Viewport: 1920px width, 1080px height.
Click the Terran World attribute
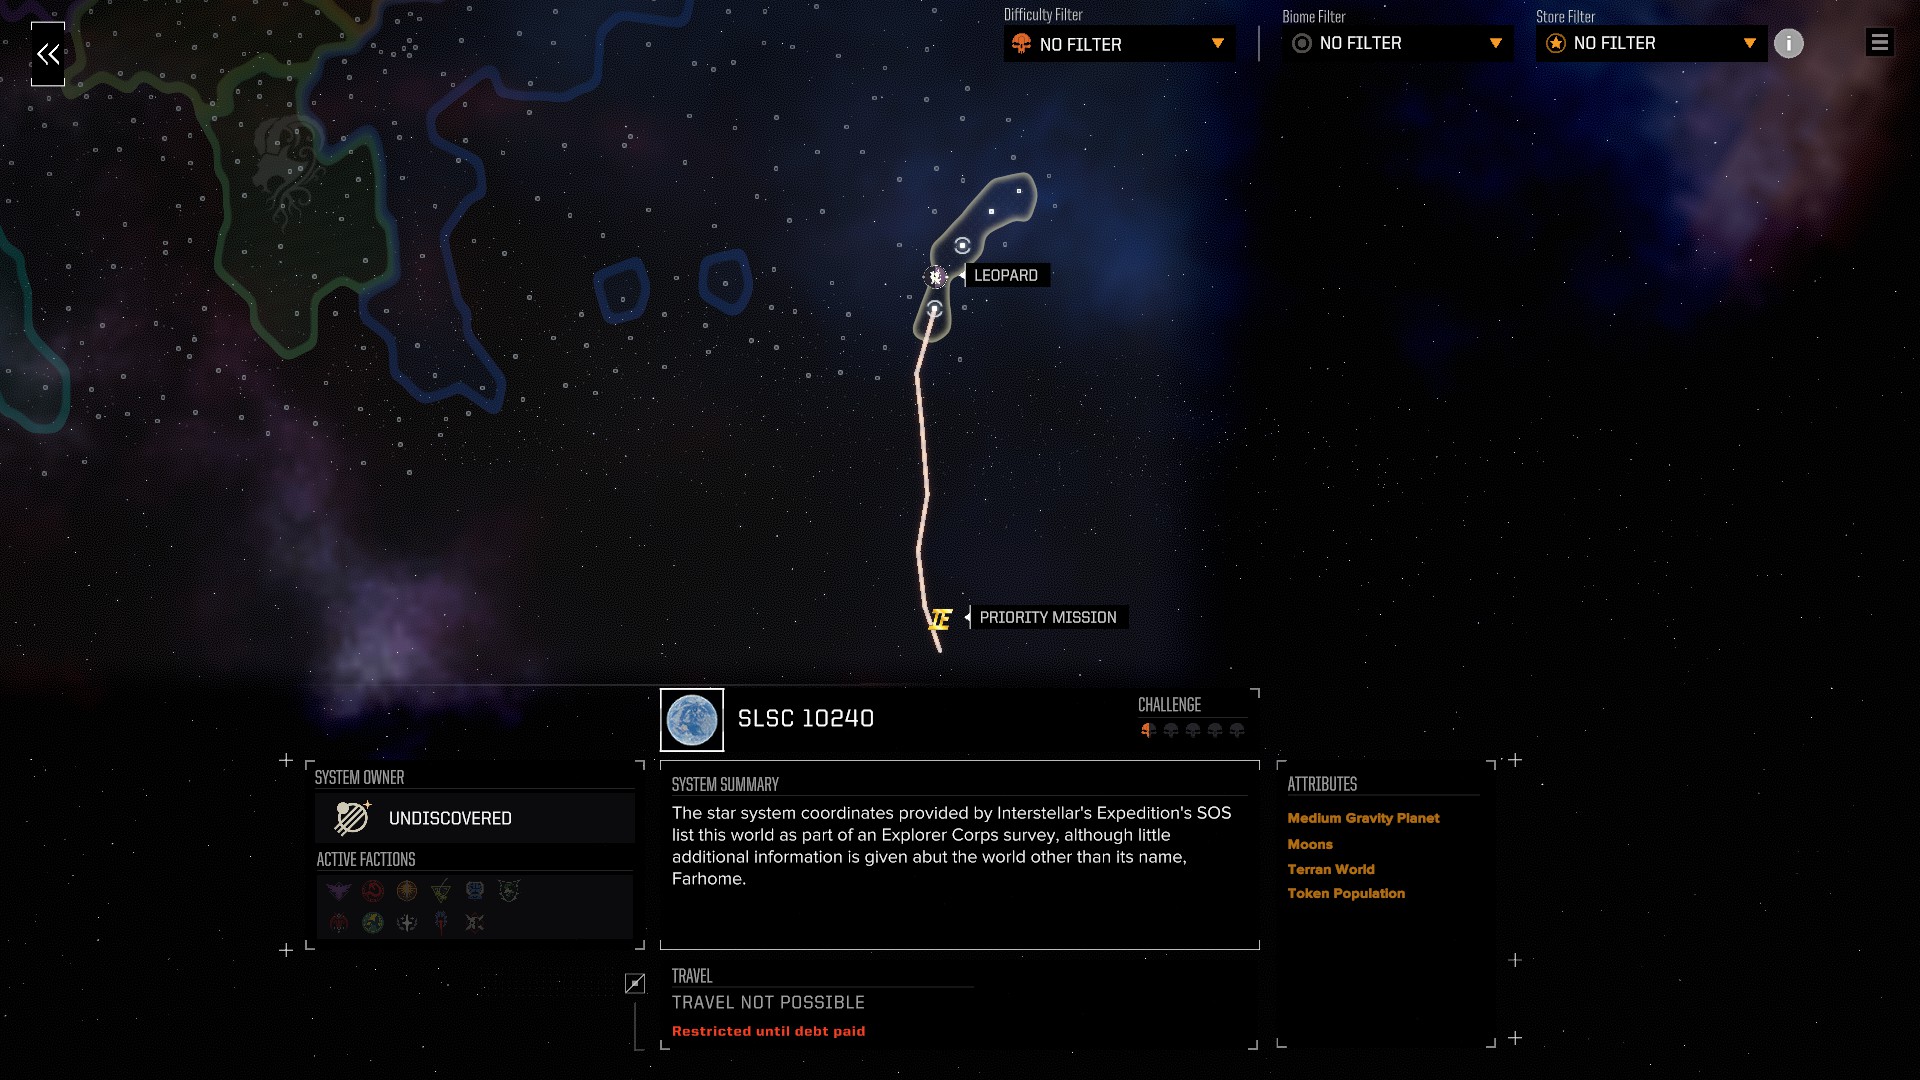pos(1331,869)
